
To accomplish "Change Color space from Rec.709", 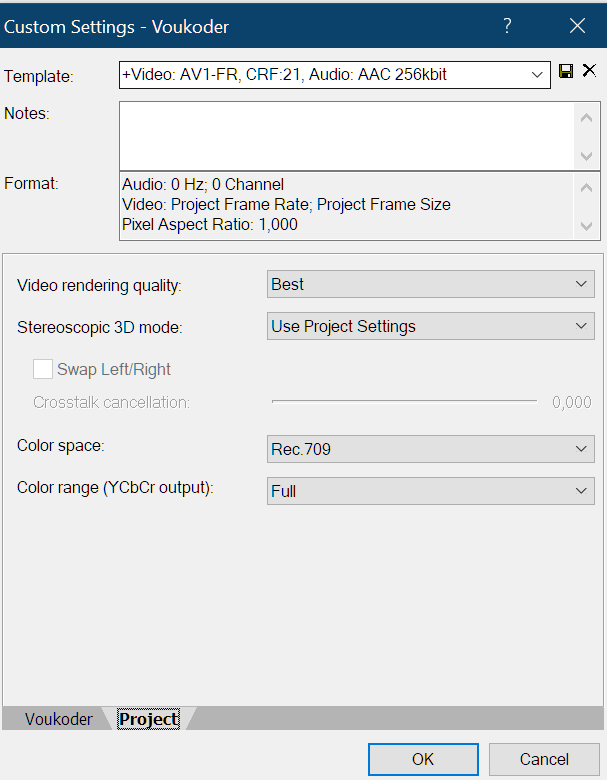I will coord(431,449).
